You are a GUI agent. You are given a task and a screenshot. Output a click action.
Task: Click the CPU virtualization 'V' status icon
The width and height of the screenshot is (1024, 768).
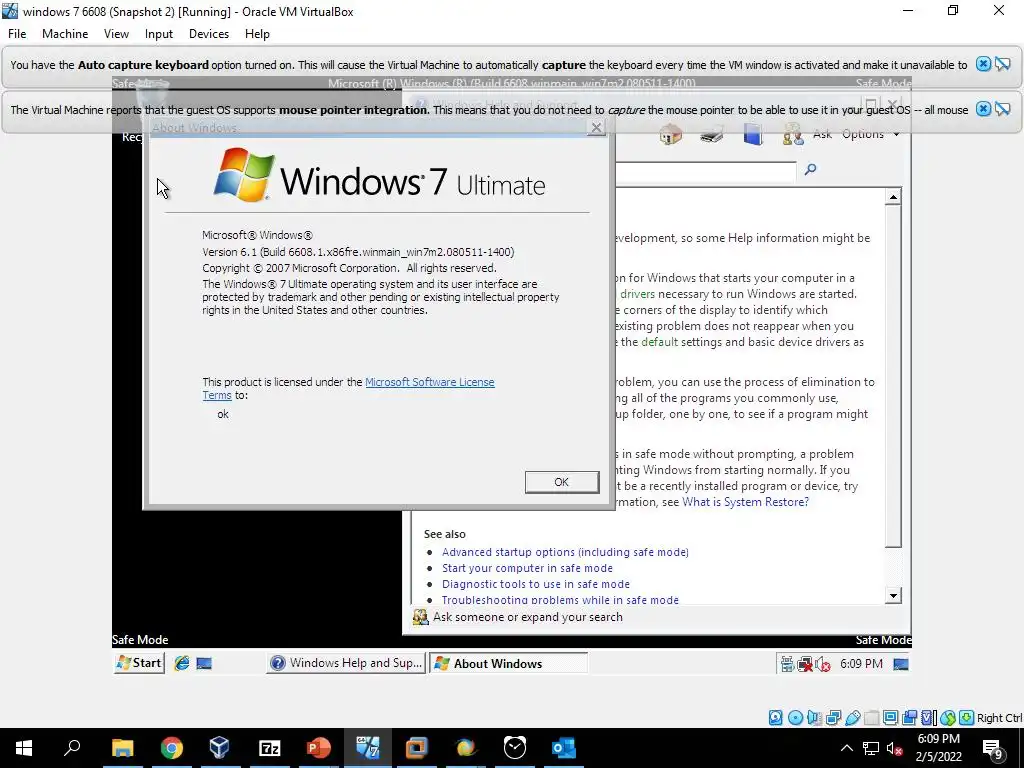929,718
